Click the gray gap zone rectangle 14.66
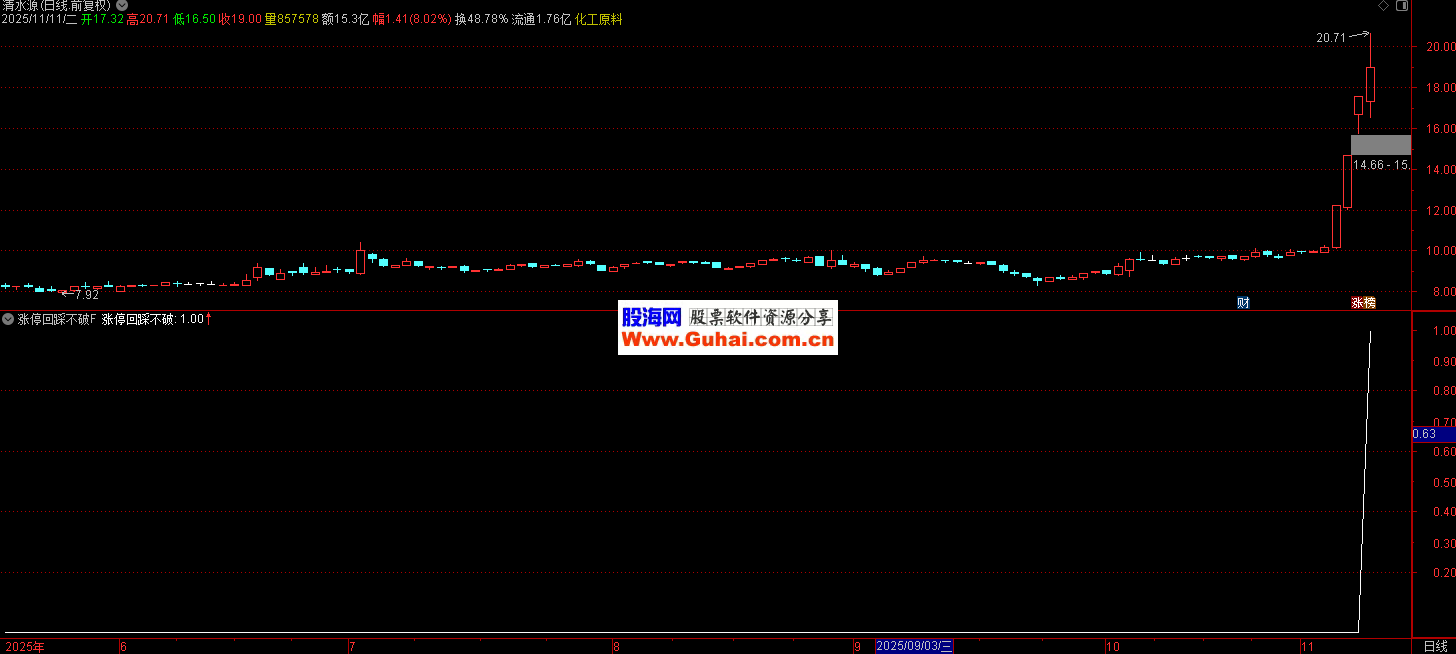Image resolution: width=1456 pixels, height=654 pixels. (1380, 144)
